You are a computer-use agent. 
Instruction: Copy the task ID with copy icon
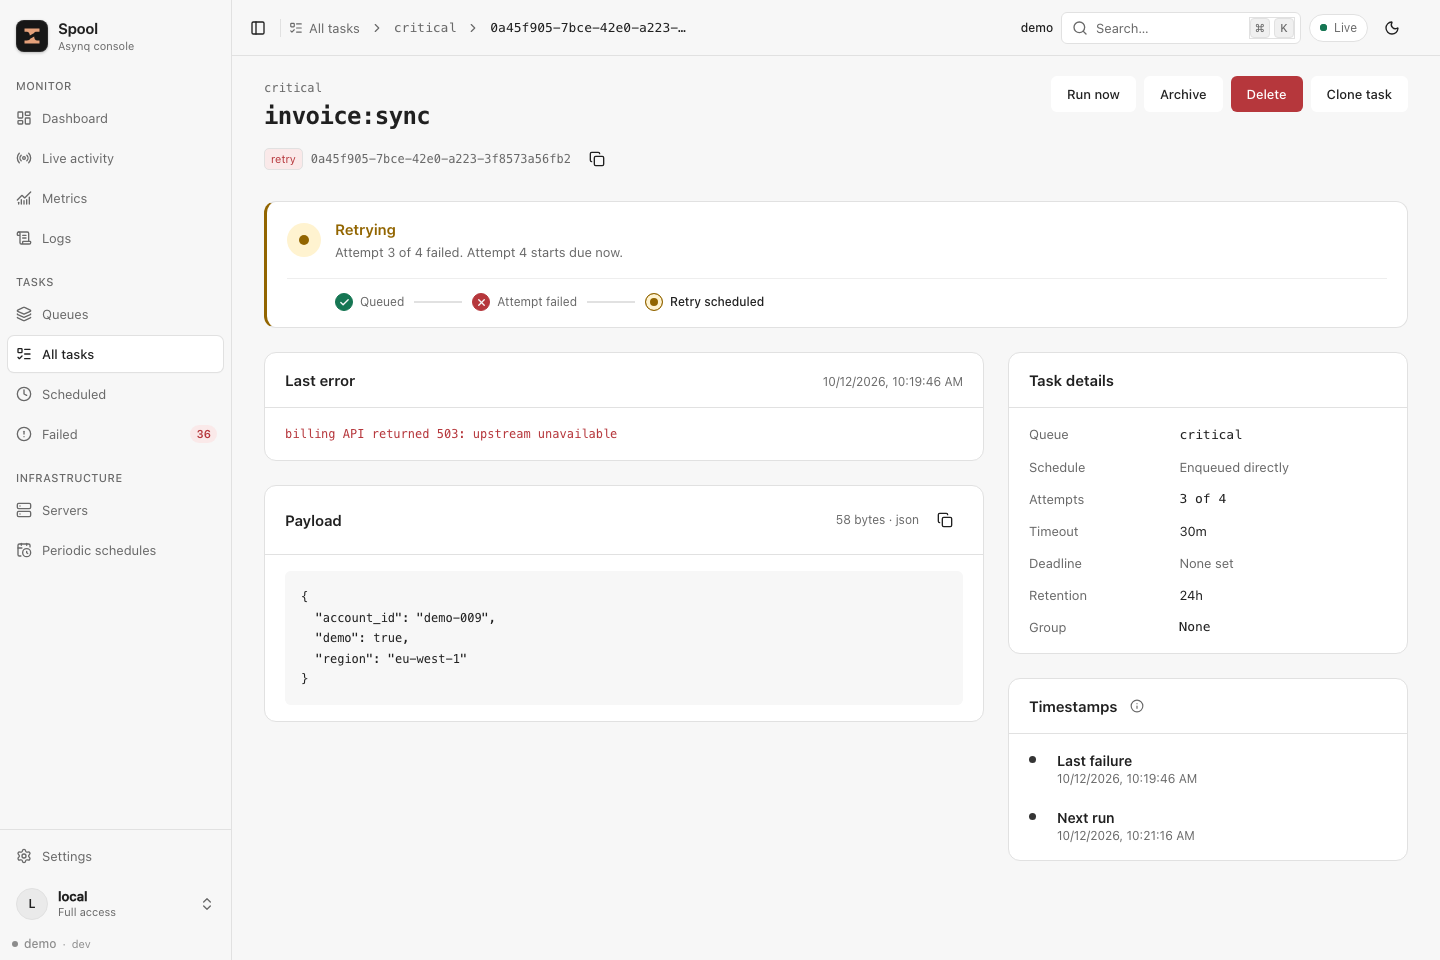tap(597, 159)
